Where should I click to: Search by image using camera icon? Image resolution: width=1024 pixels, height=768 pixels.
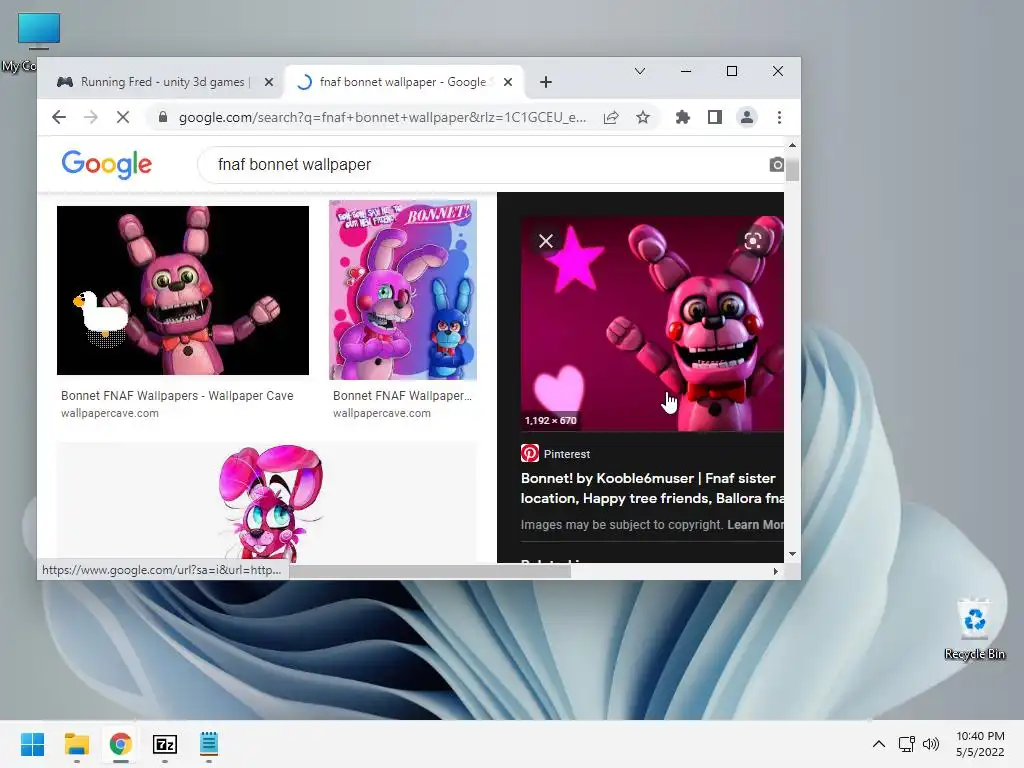click(776, 165)
